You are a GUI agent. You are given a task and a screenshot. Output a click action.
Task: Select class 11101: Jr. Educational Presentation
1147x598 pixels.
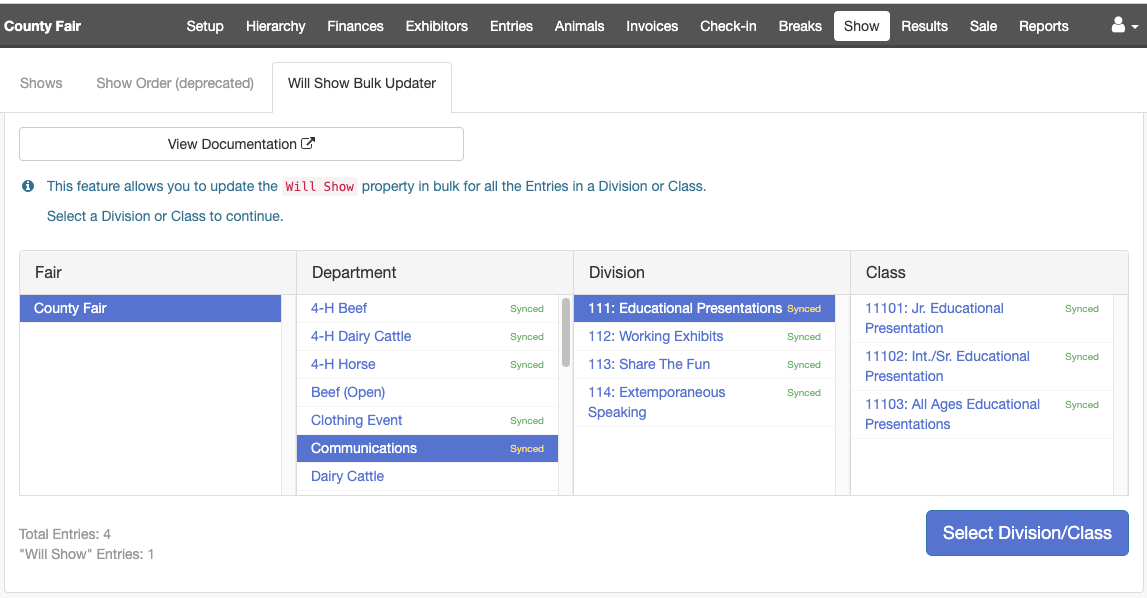coord(934,318)
